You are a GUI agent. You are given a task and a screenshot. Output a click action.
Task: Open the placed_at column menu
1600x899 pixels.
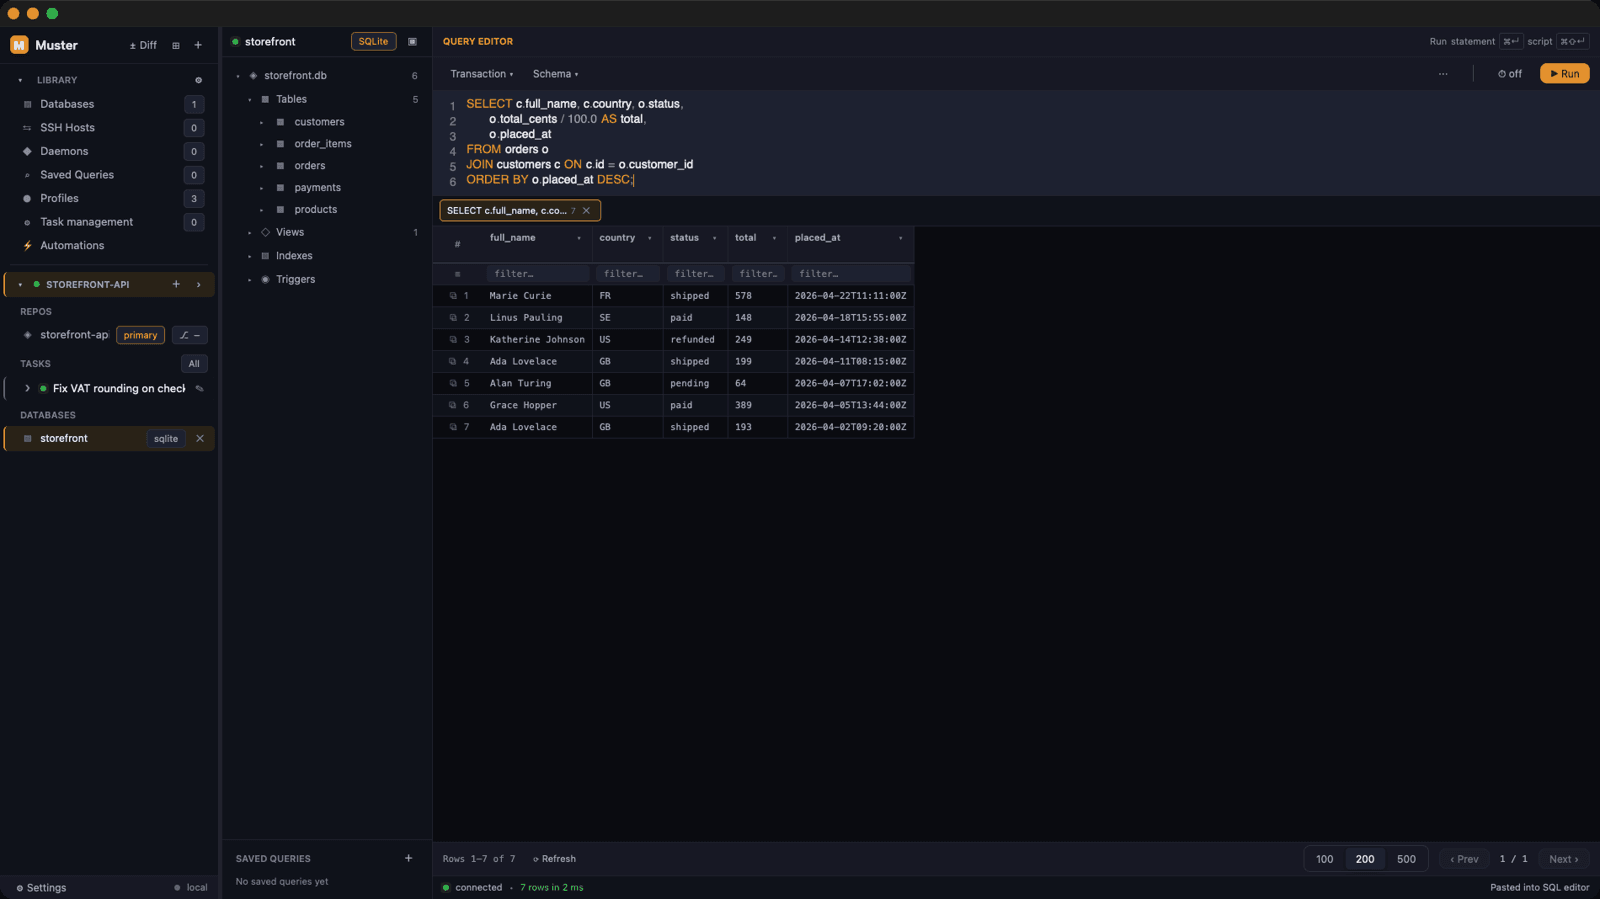coord(901,238)
